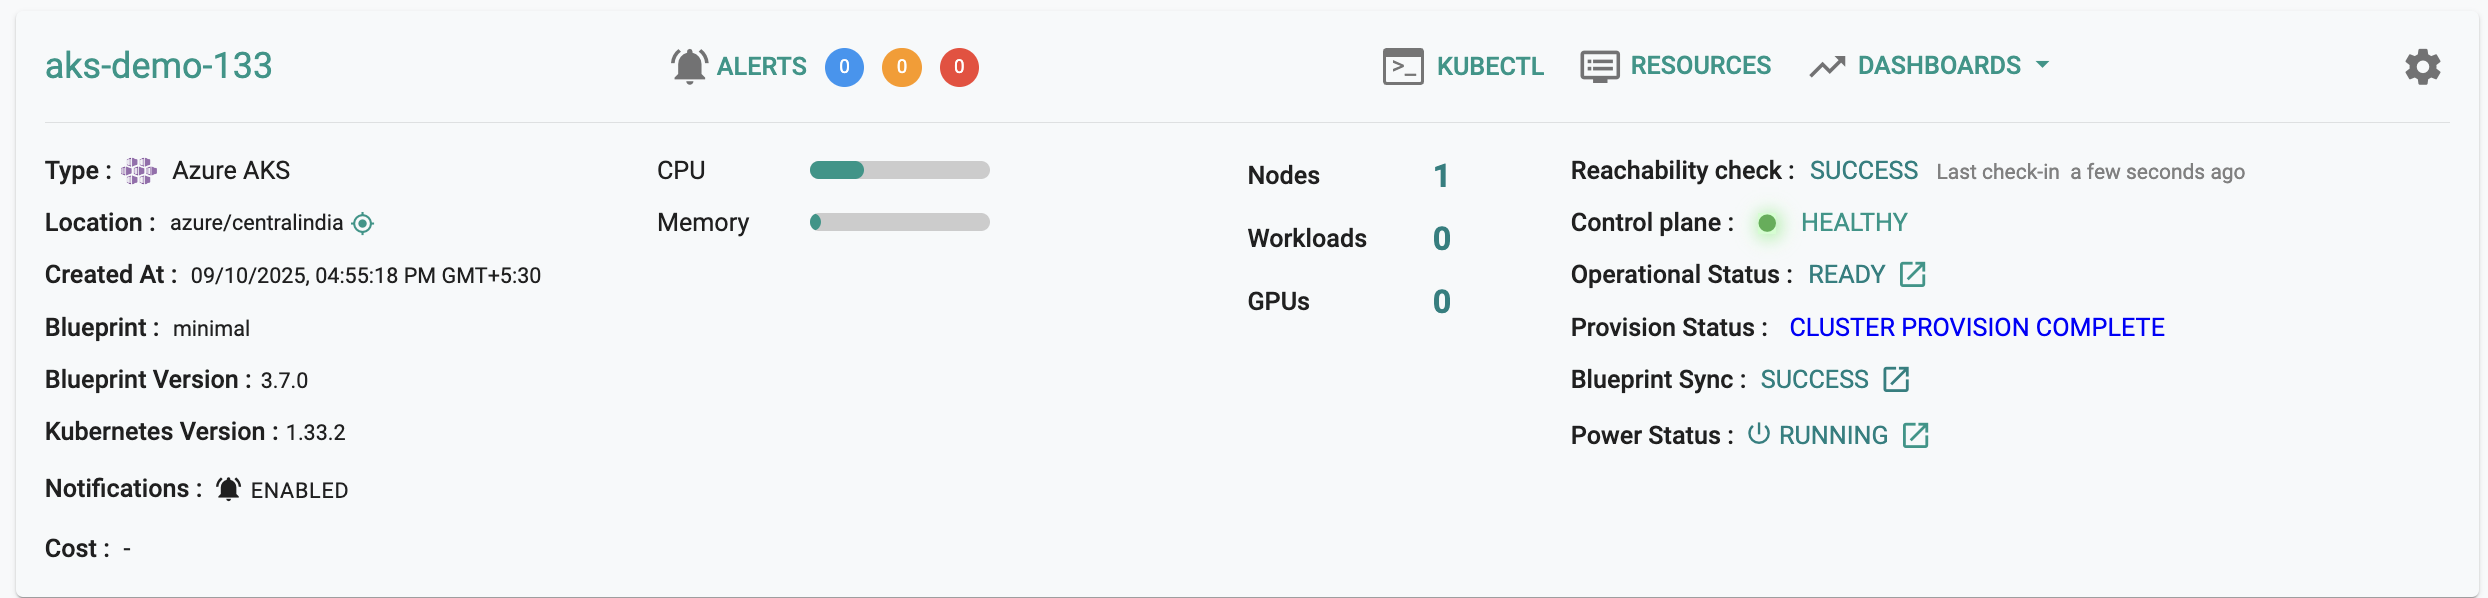Screen dimensions: 2488x598
Task: Click the CPU usage bar
Action: tap(899, 171)
